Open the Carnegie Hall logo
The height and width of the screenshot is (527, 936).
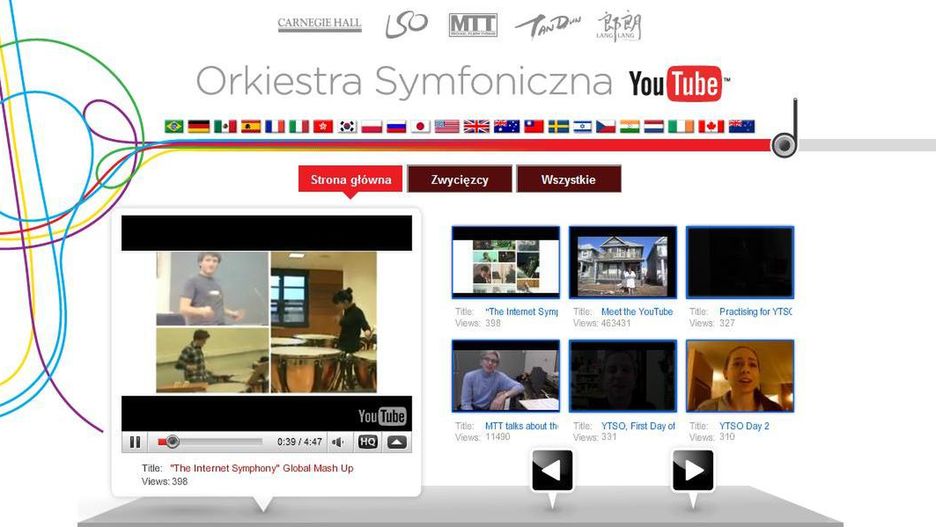point(319,24)
